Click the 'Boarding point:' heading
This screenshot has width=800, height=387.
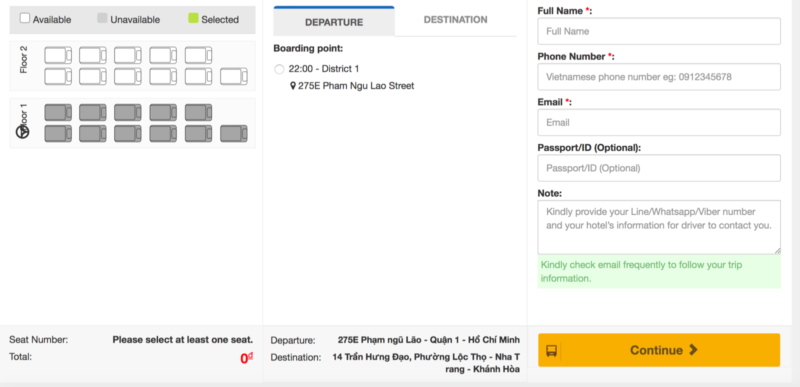tap(308, 48)
